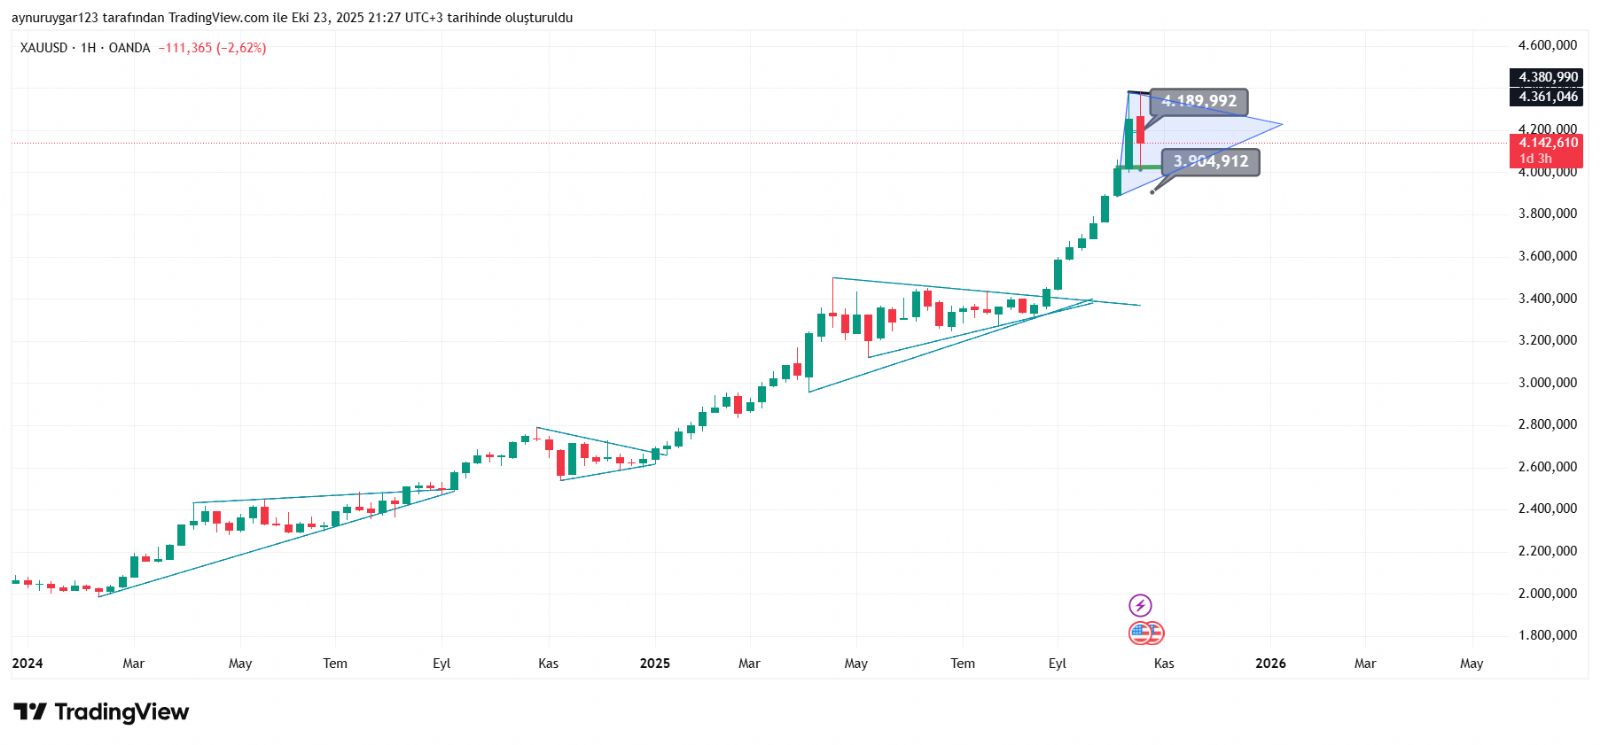Click the 4.189,992 price callout label

tap(1199, 101)
